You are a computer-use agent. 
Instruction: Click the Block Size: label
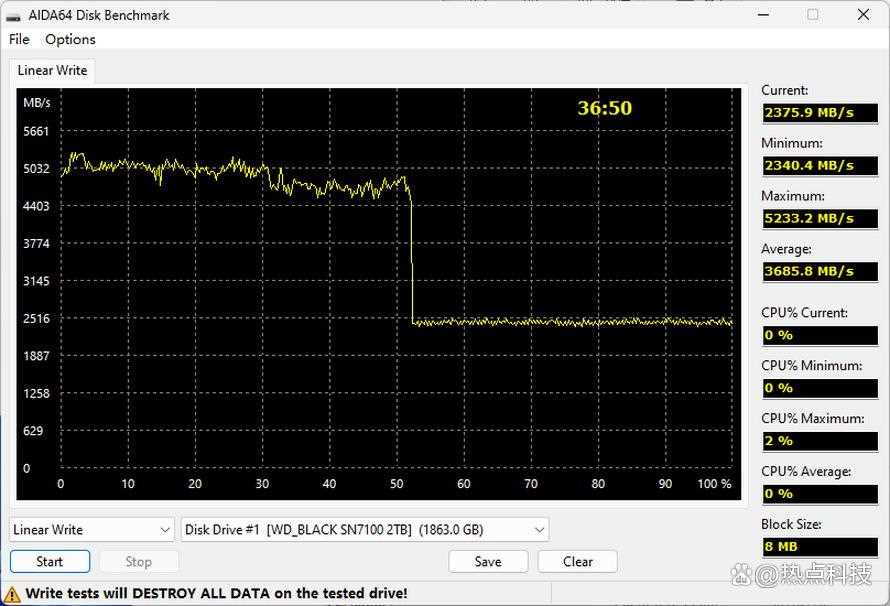tap(791, 524)
